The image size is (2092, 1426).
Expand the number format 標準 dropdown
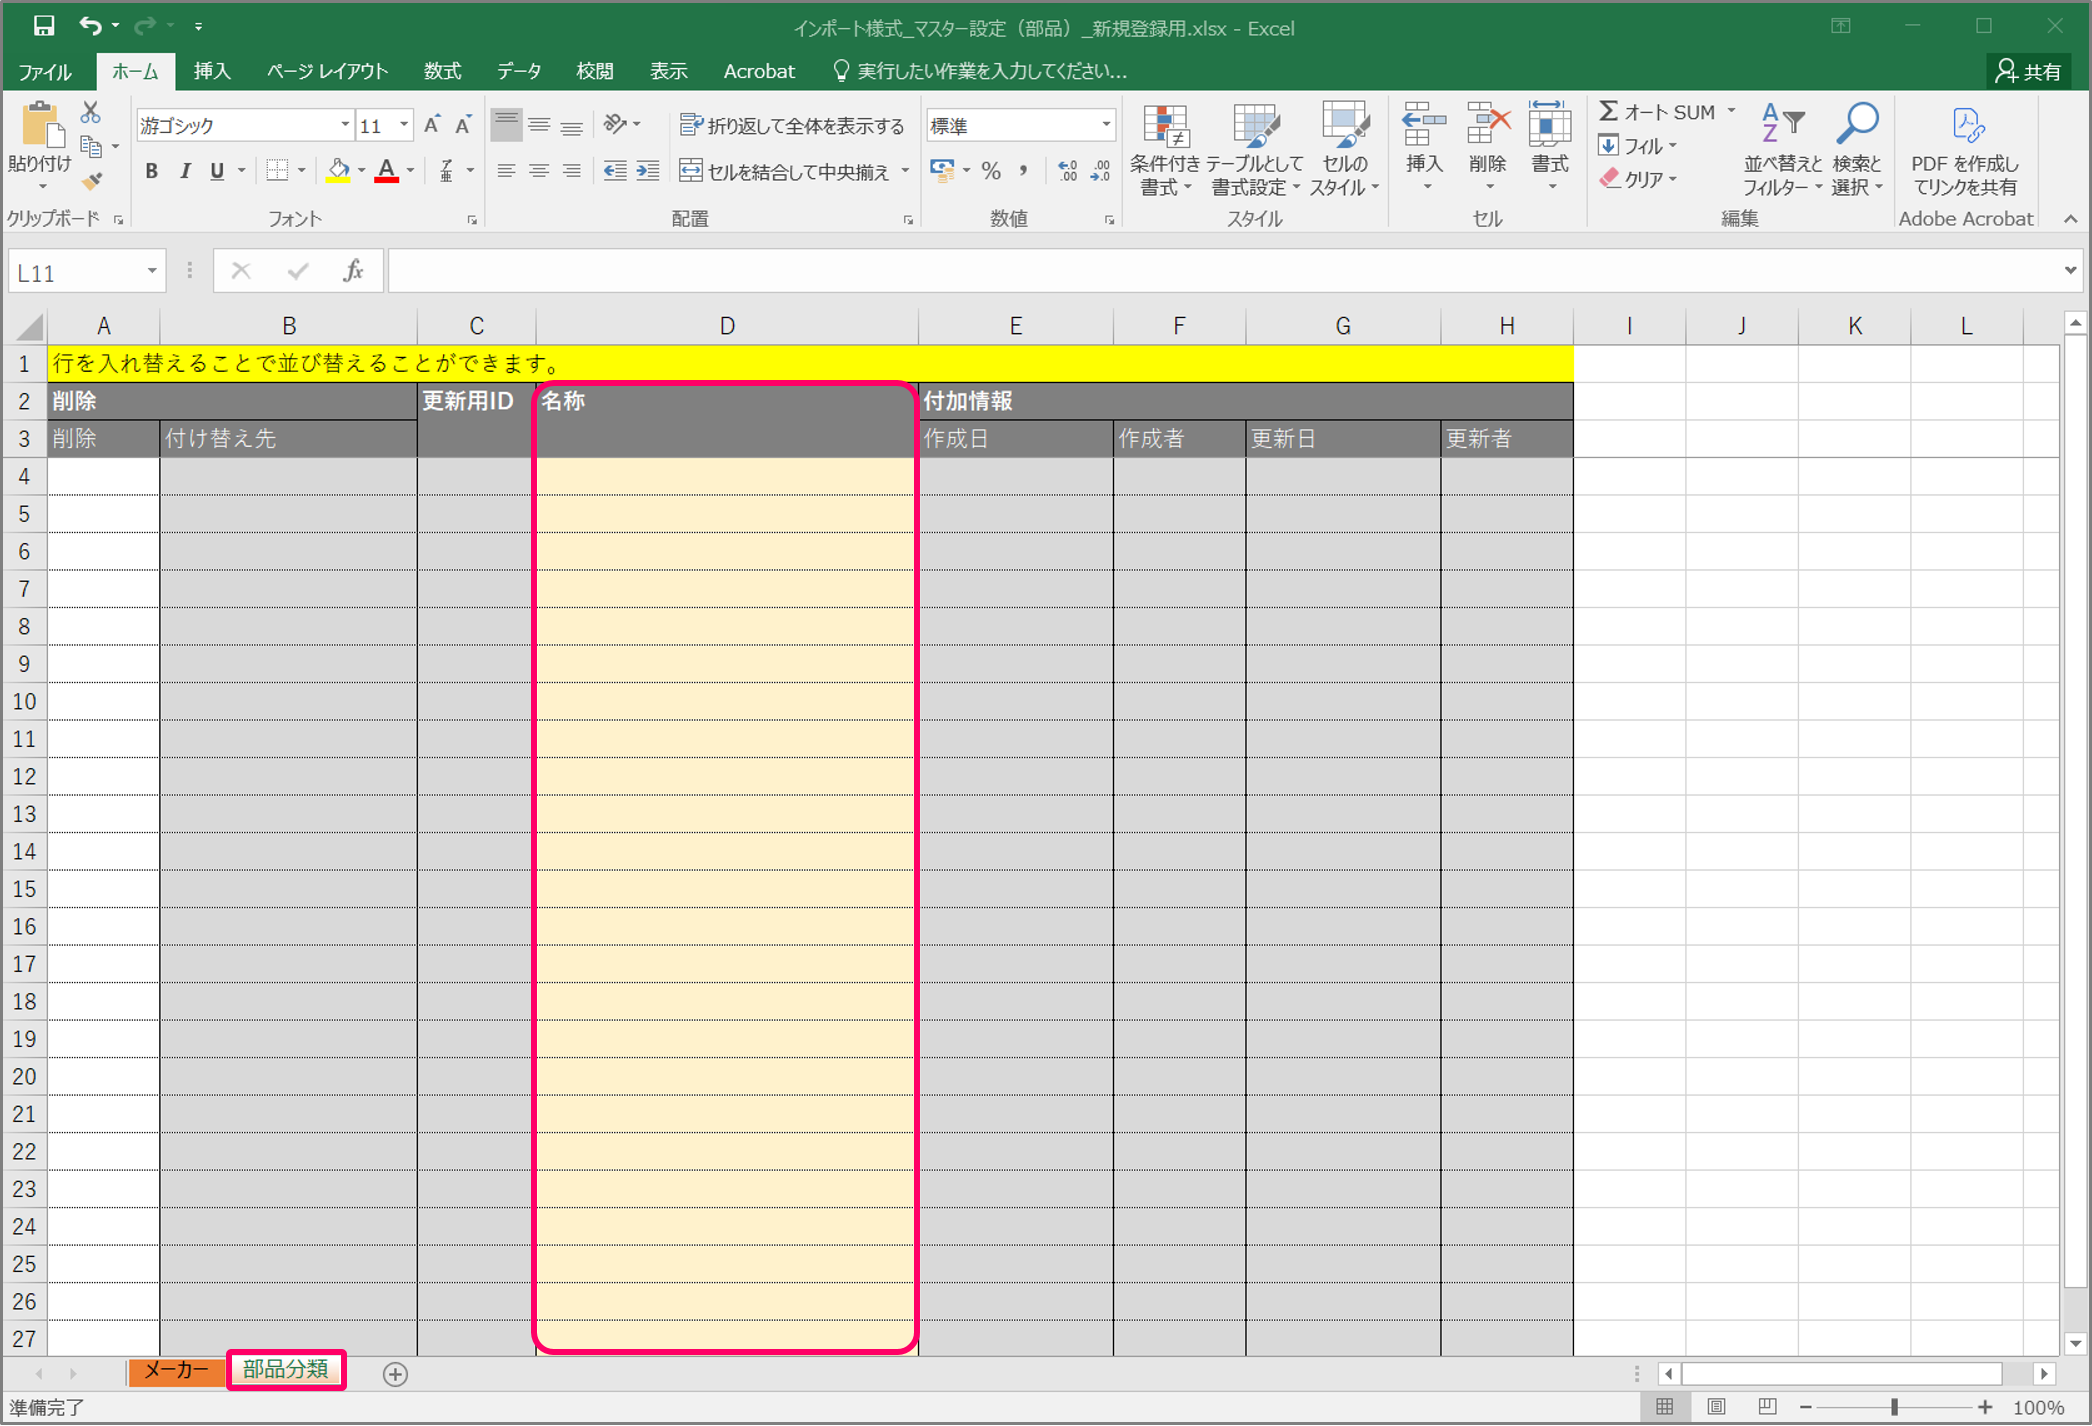(1105, 125)
